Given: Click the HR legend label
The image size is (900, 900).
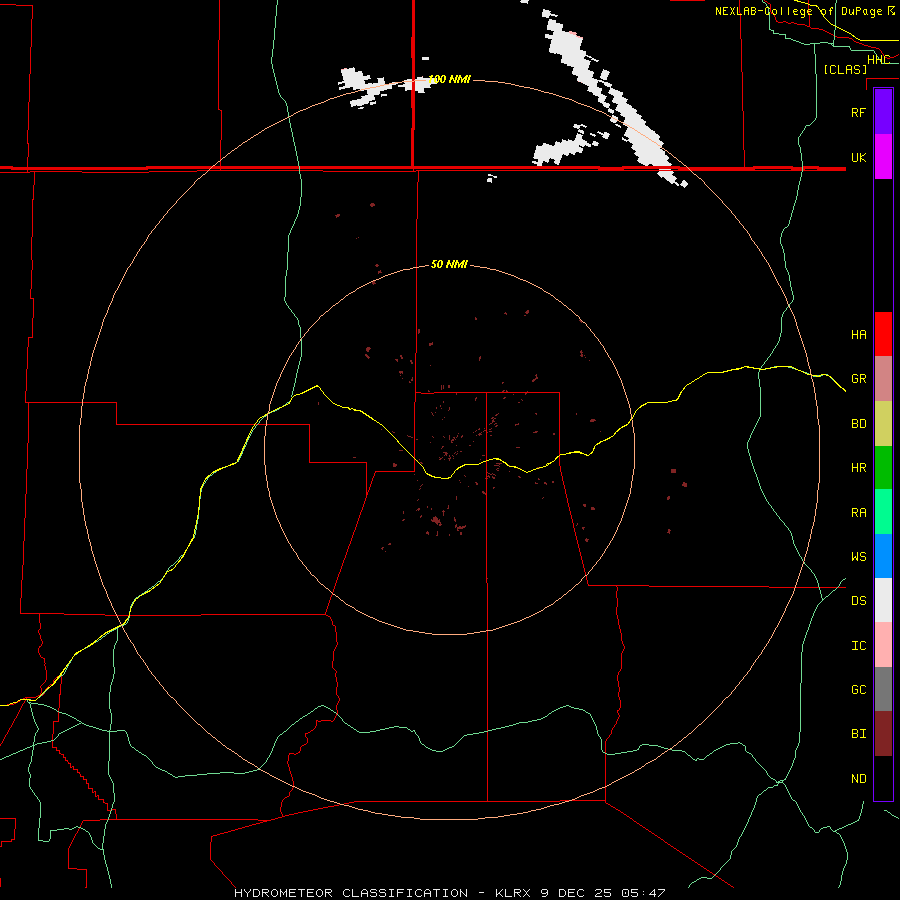Looking at the screenshot, I should point(858,468).
